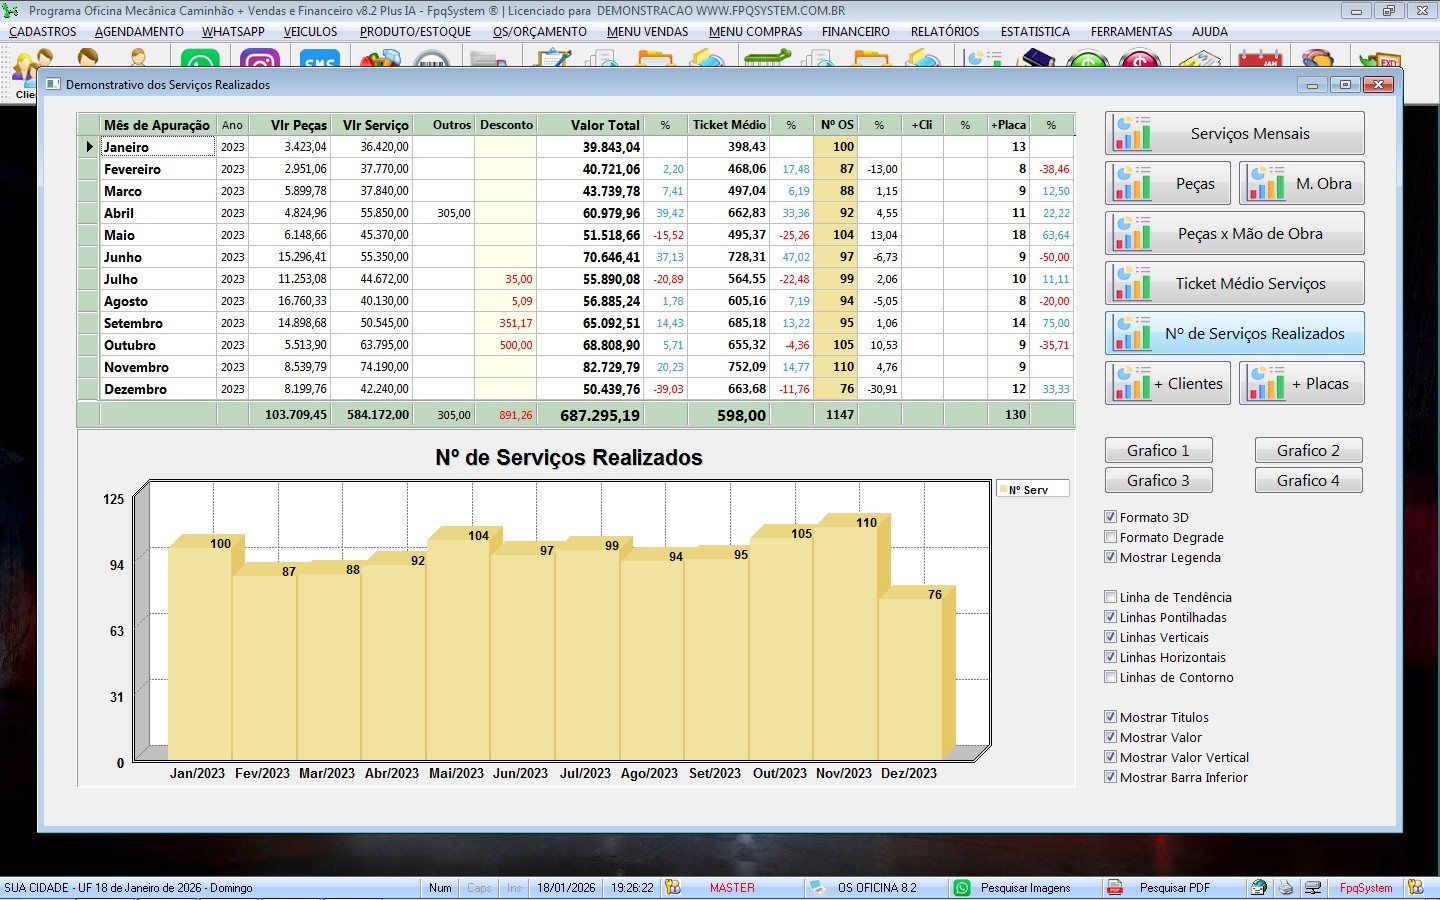
Task: Click the PDF icon beside Pesquisar PDF
Action: pos(1115,888)
